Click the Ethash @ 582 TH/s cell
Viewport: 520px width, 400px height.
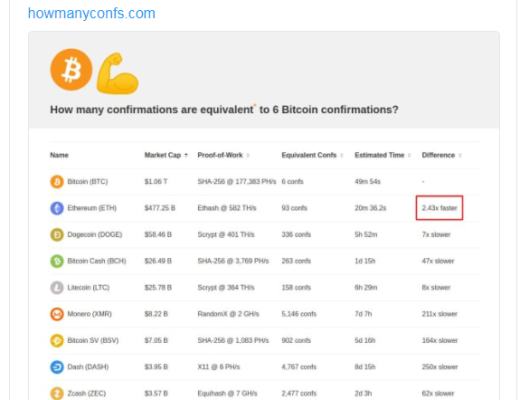(227, 208)
